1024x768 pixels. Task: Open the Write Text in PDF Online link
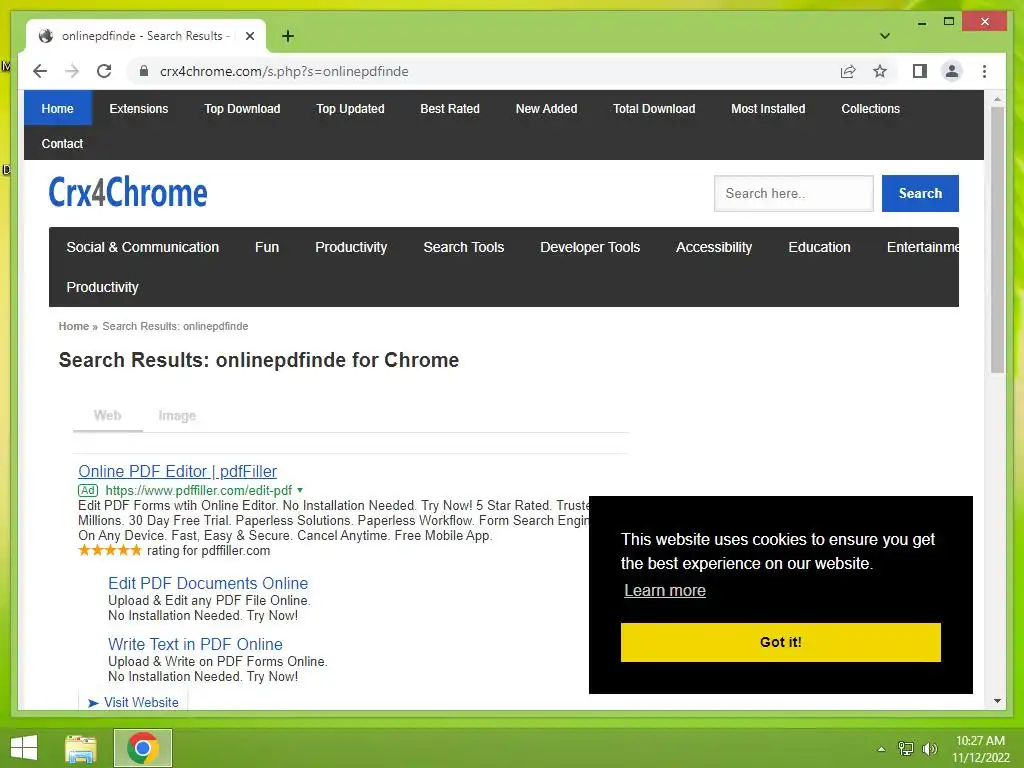(x=195, y=644)
